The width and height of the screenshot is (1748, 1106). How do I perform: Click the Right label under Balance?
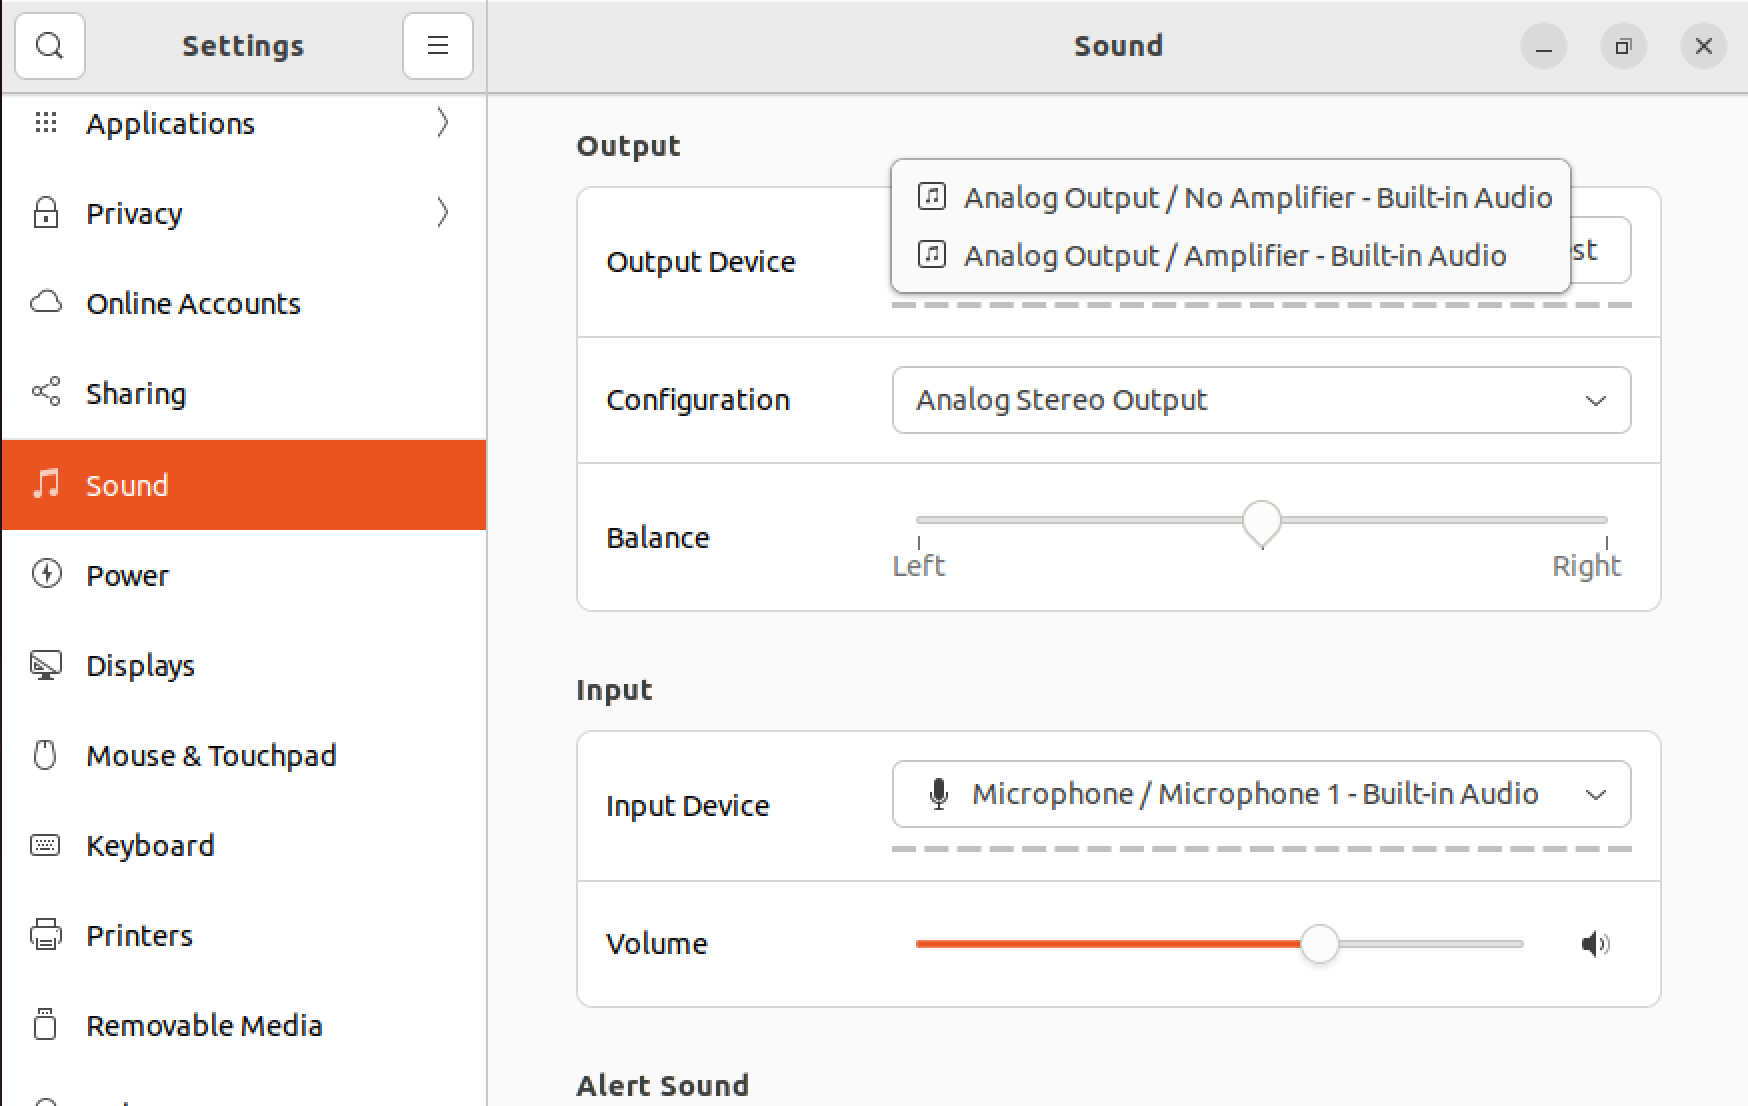1586,566
